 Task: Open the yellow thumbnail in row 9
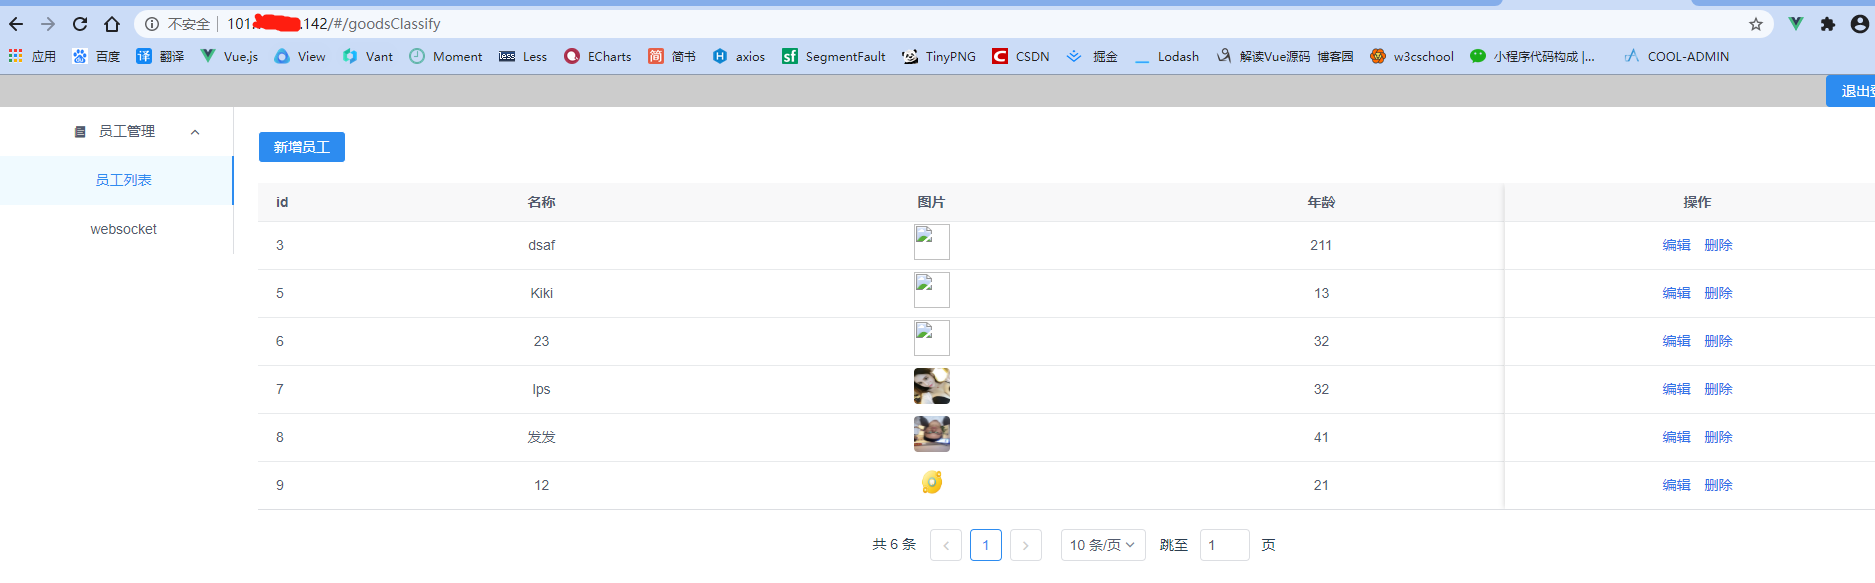[932, 482]
